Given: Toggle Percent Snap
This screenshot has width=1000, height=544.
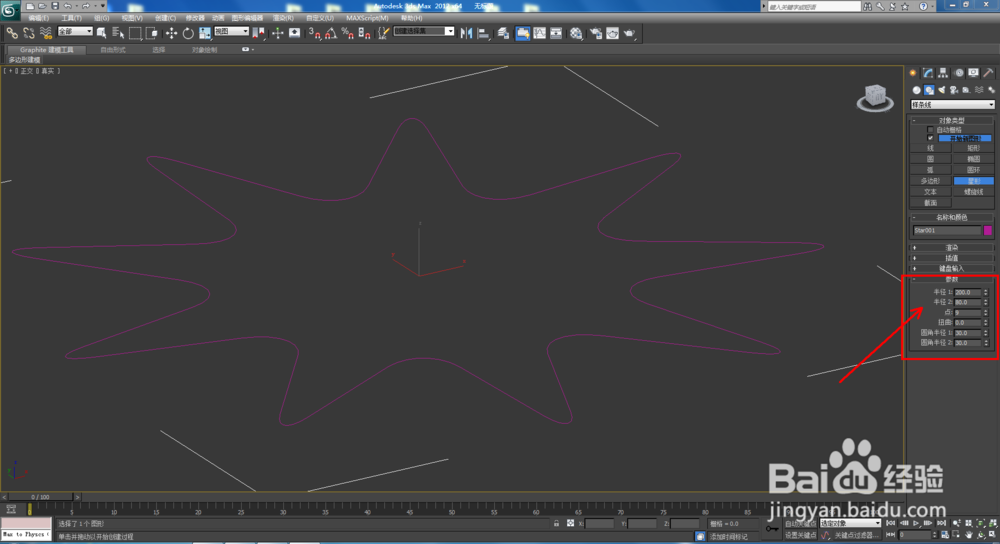Looking at the screenshot, I should click(x=348, y=33).
